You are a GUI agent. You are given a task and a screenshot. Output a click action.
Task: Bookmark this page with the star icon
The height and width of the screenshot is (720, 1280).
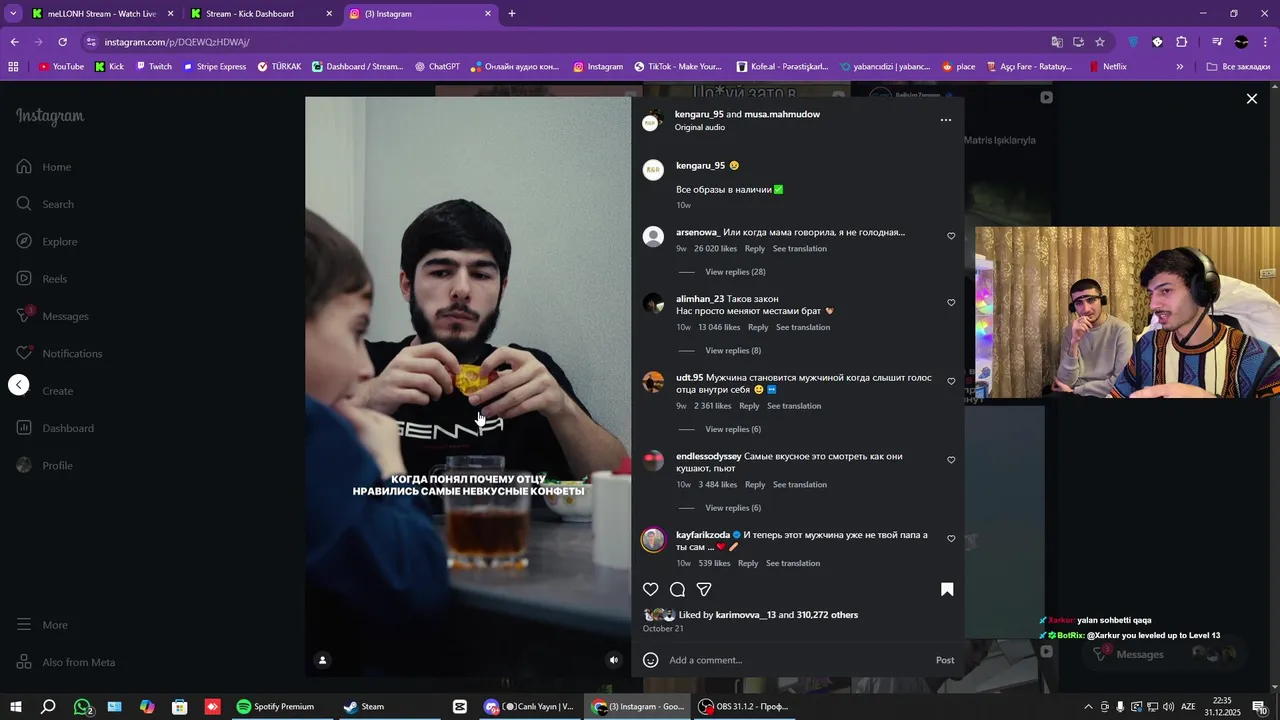point(1100,42)
